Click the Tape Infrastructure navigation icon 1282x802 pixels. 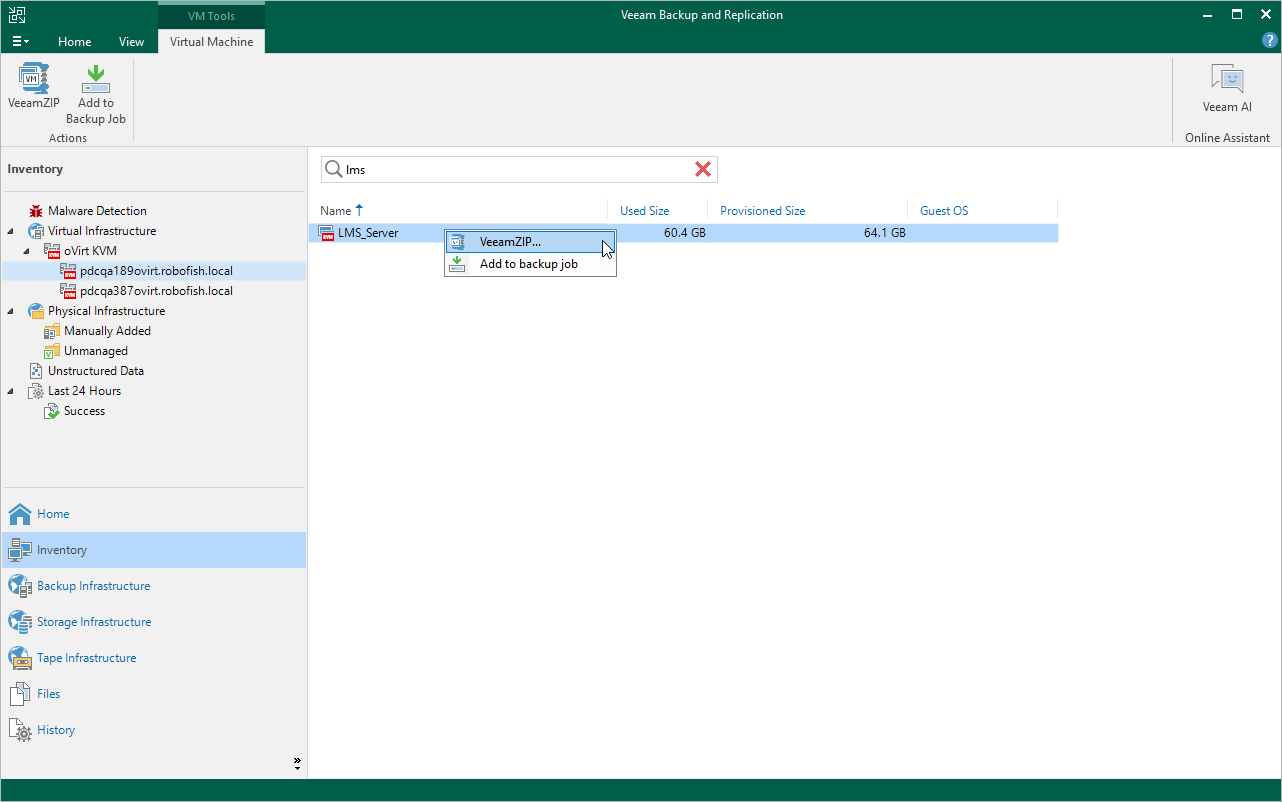[x=20, y=658]
